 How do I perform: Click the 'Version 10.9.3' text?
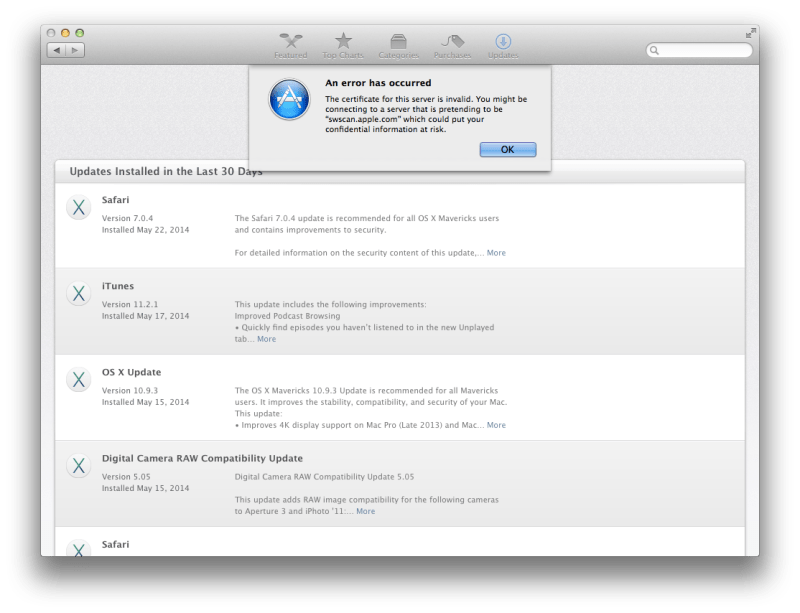tap(130, 390)
